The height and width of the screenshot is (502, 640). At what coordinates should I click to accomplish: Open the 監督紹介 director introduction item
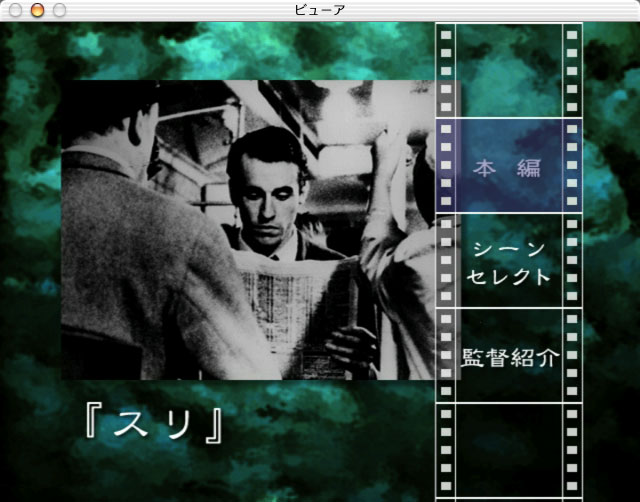point(509,355)
